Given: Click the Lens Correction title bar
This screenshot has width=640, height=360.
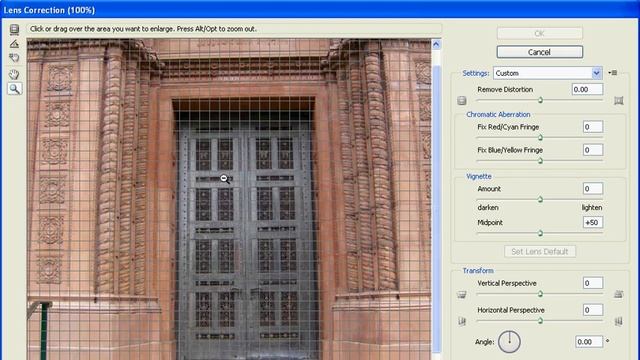Looking at the screenshot, I should click(x=320, y=9).
